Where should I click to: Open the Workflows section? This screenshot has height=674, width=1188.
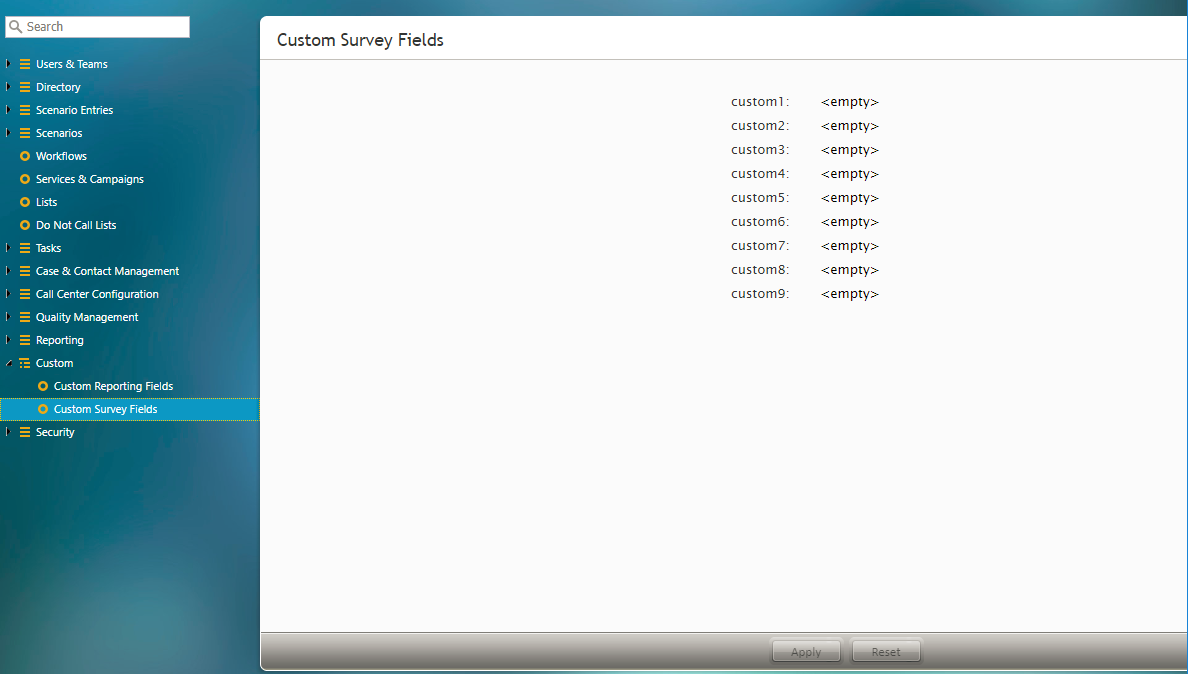(x=61, y=156)
